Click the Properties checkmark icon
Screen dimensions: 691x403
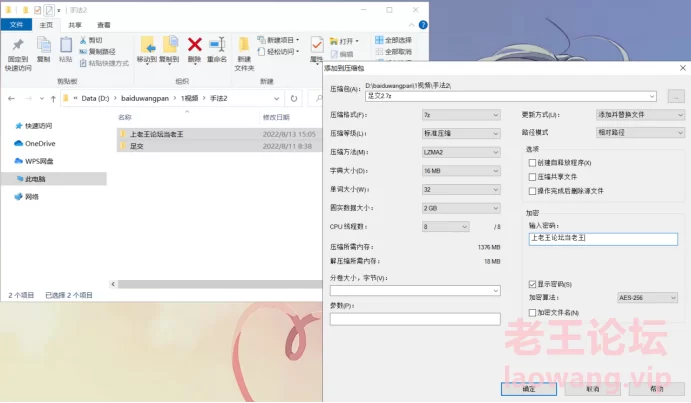click(x=316, y=45)
